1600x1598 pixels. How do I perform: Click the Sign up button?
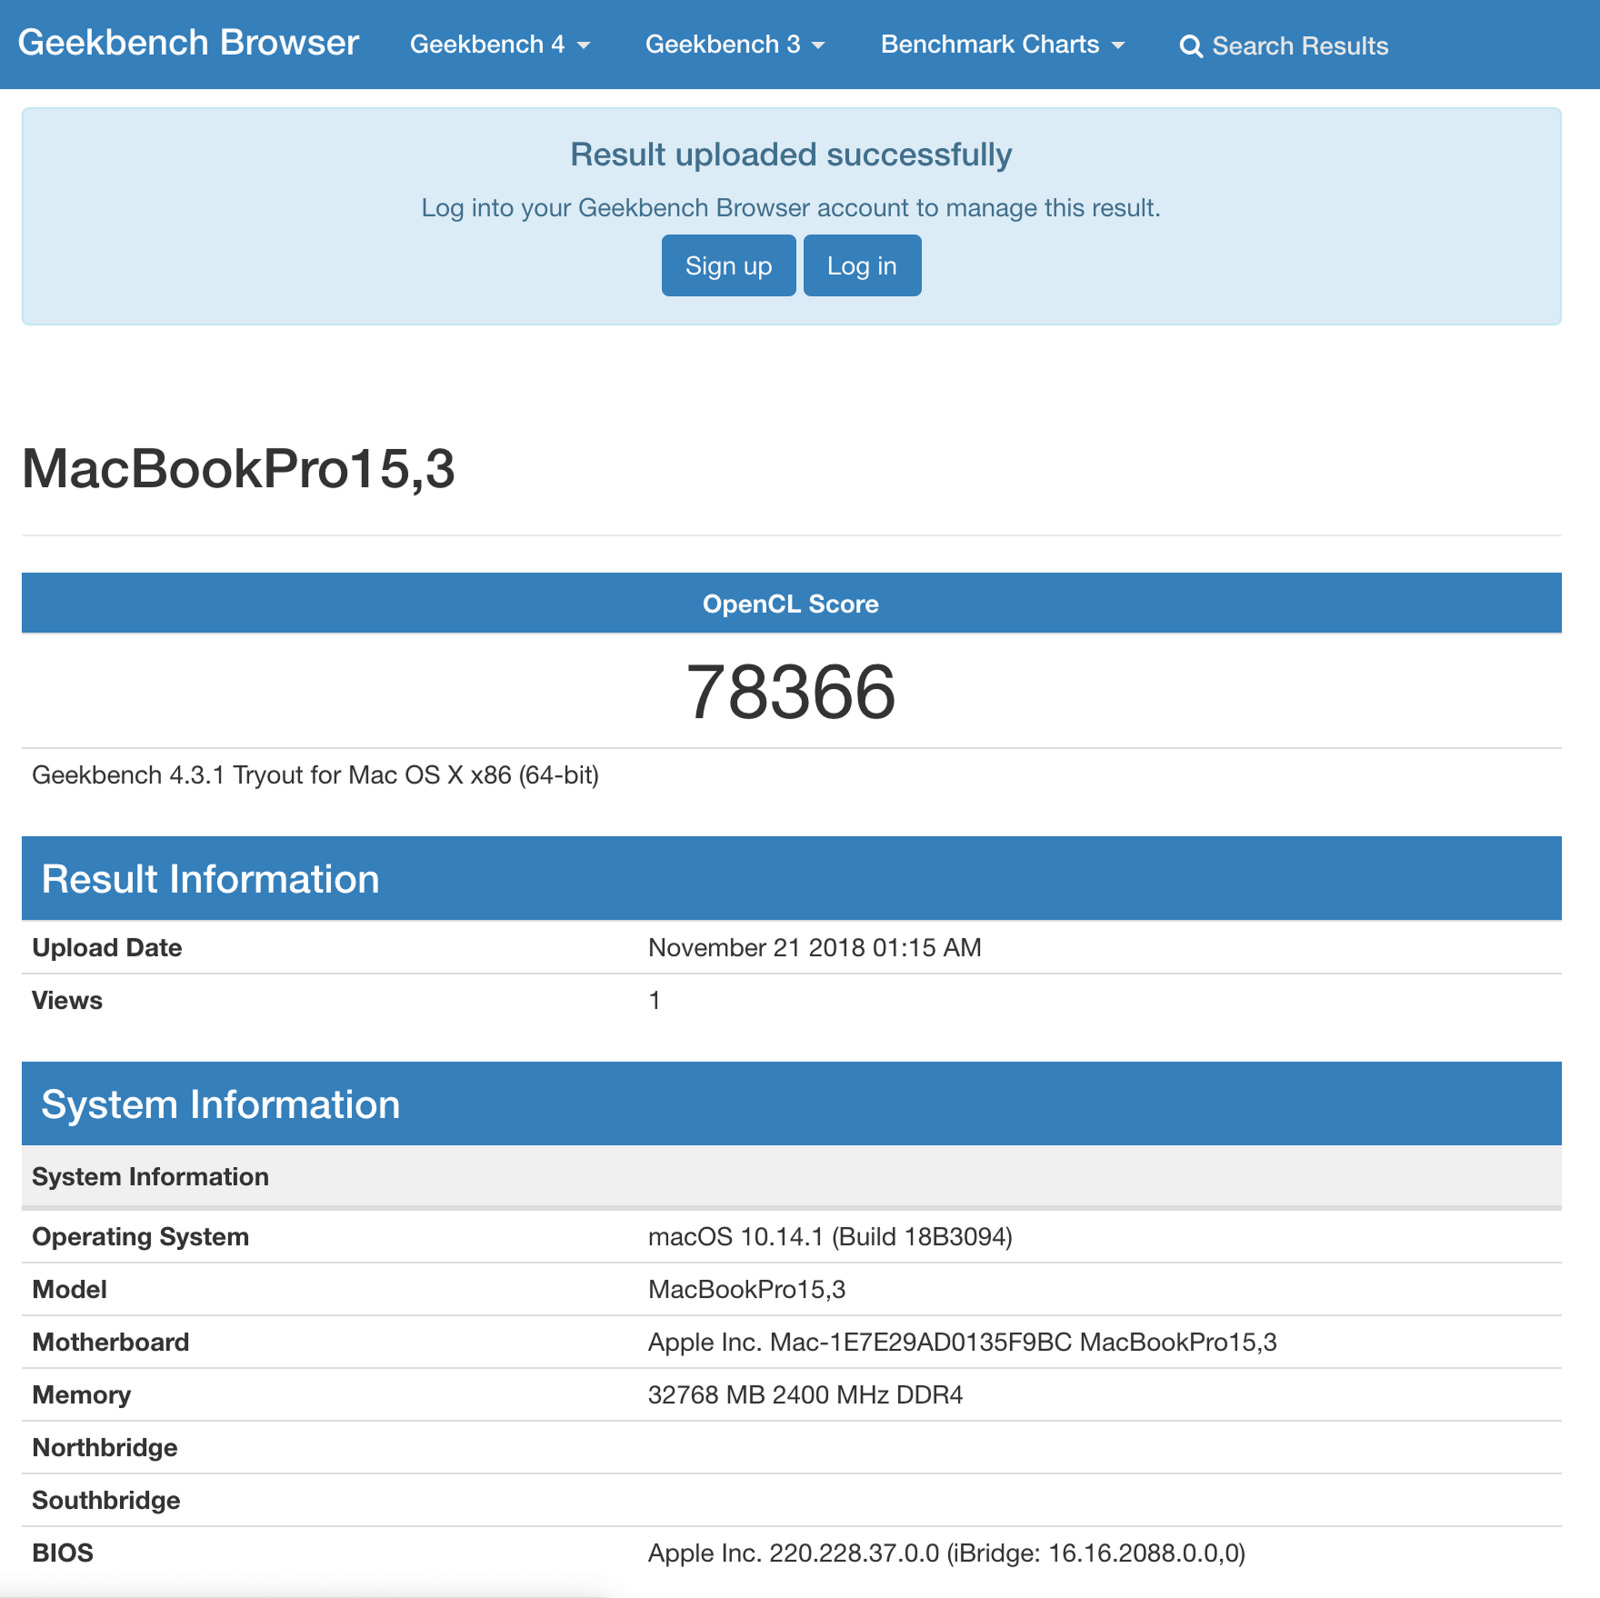(x=728, y=266)
